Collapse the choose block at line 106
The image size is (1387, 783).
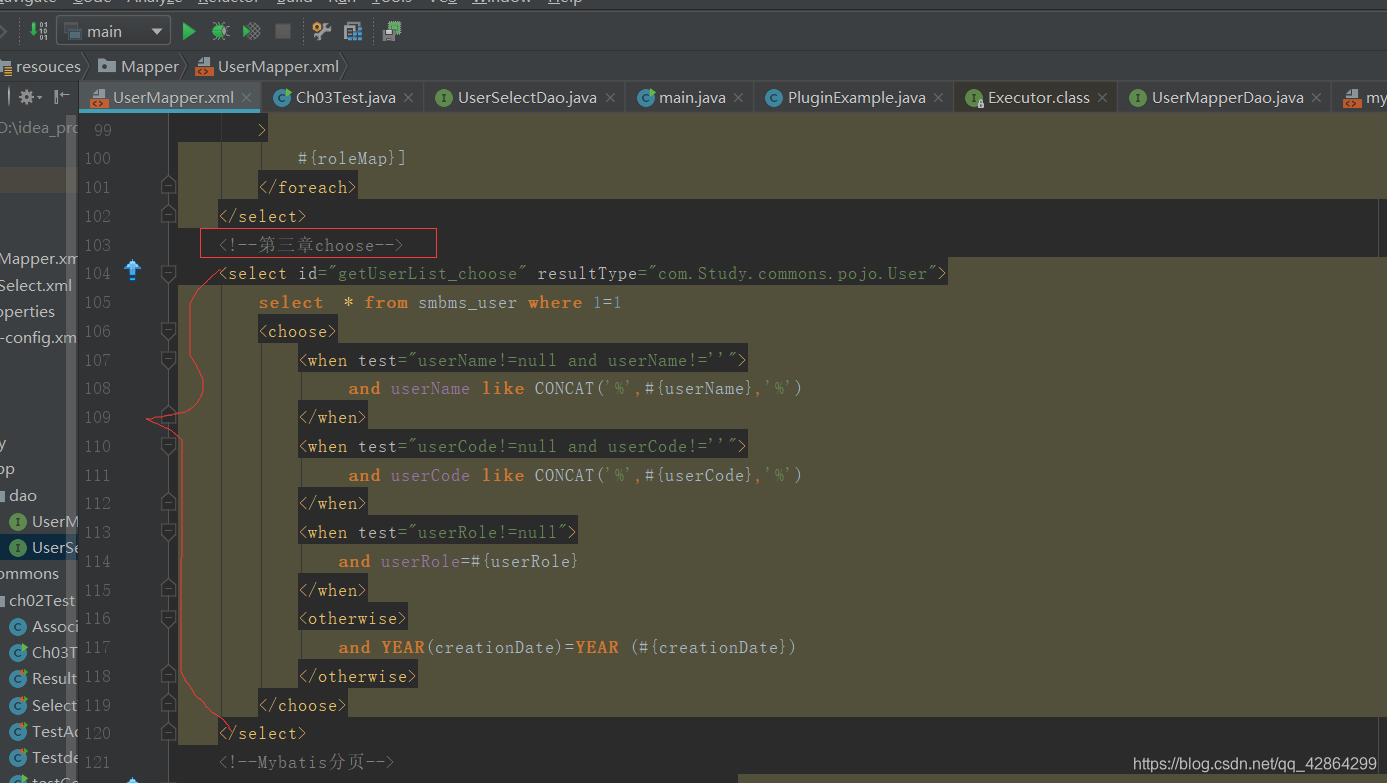(168, 331)
